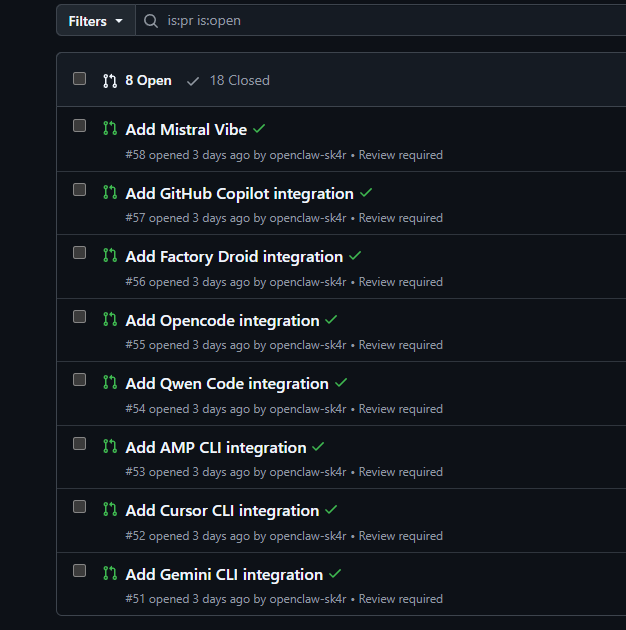Screen dimensions: 626x630
Task: View checks status for Add Mistral Vibe
Action: pyautogui.click(x=259, y=129)
